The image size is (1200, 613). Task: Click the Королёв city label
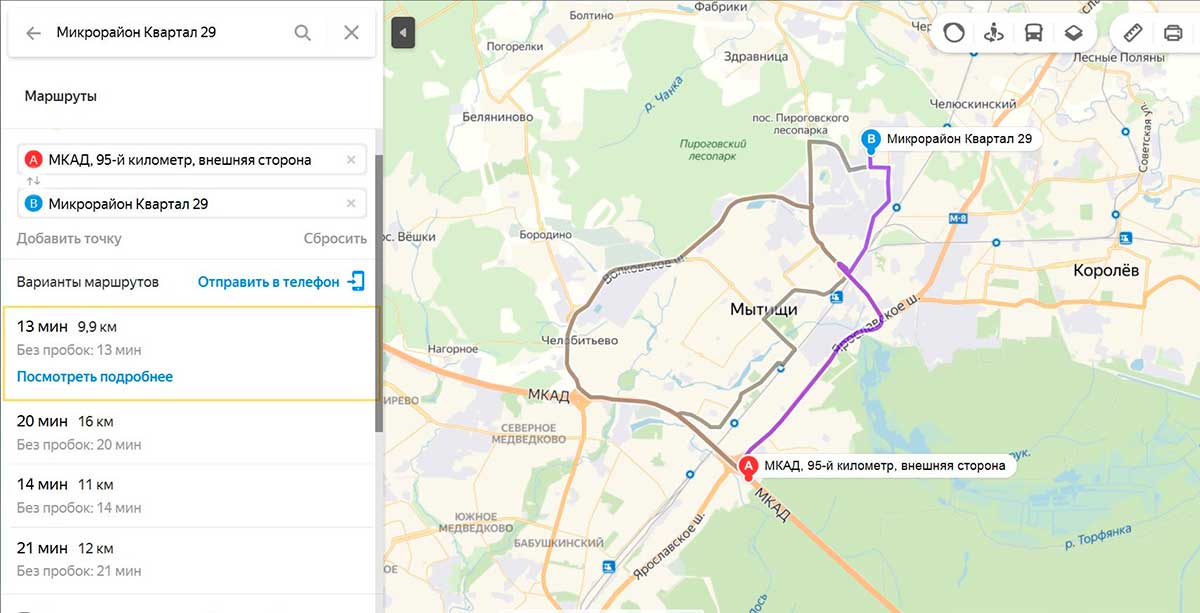coord(1106,271)
